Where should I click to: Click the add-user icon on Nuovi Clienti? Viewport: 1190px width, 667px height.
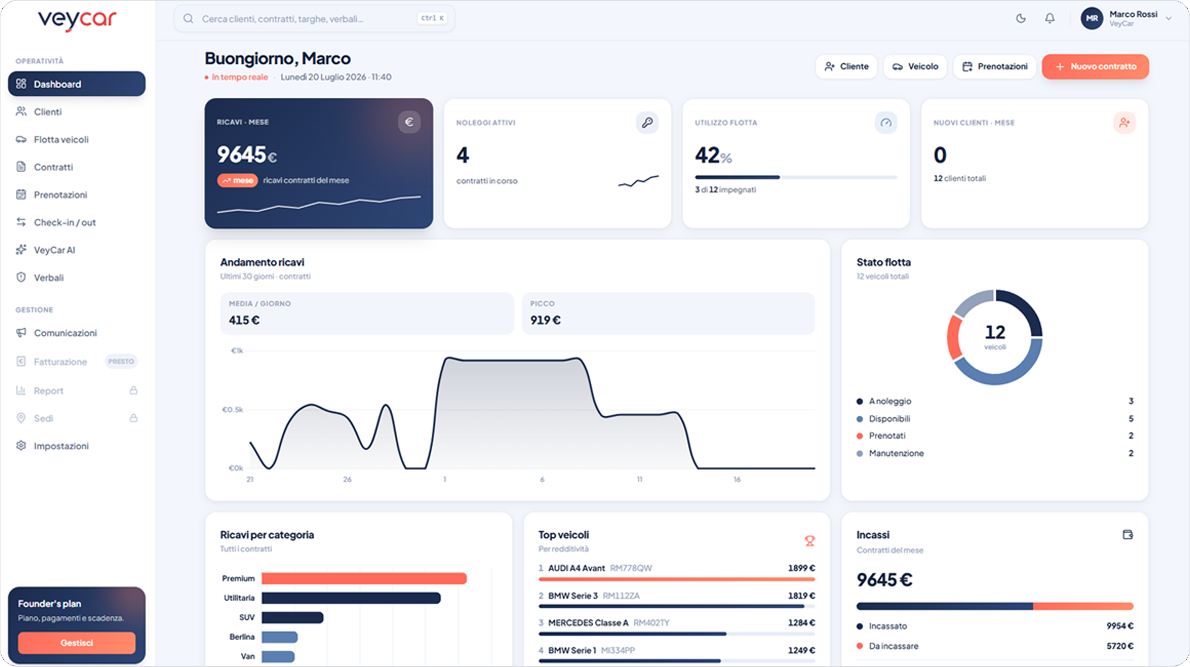tap(1125, 122)
